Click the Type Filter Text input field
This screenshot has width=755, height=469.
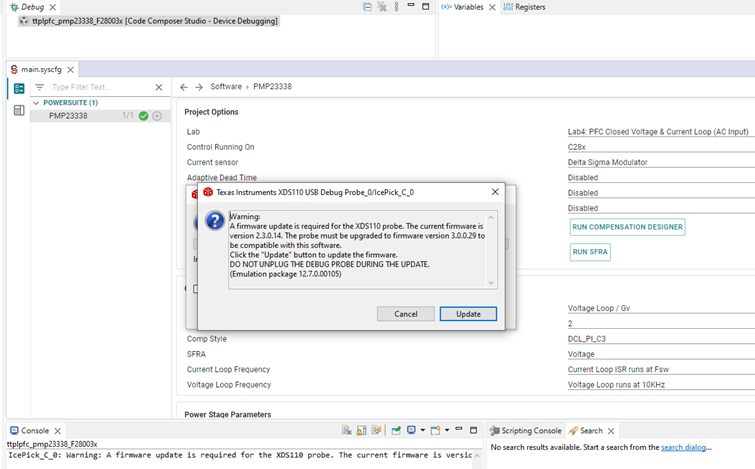coord(98,88)
